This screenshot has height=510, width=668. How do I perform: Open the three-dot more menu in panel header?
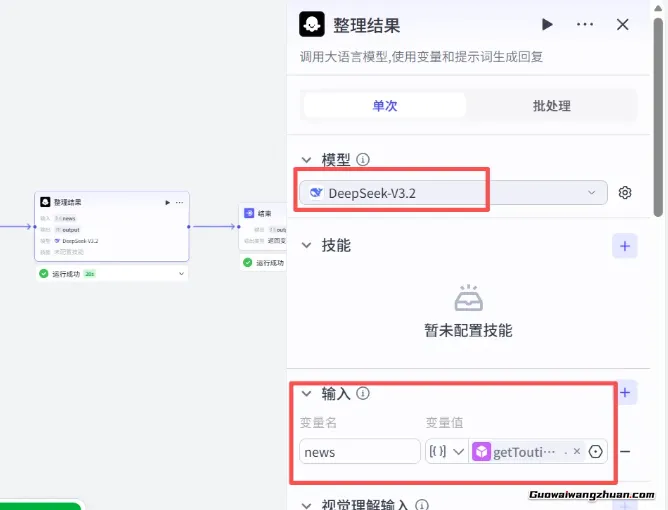point(584,24)
